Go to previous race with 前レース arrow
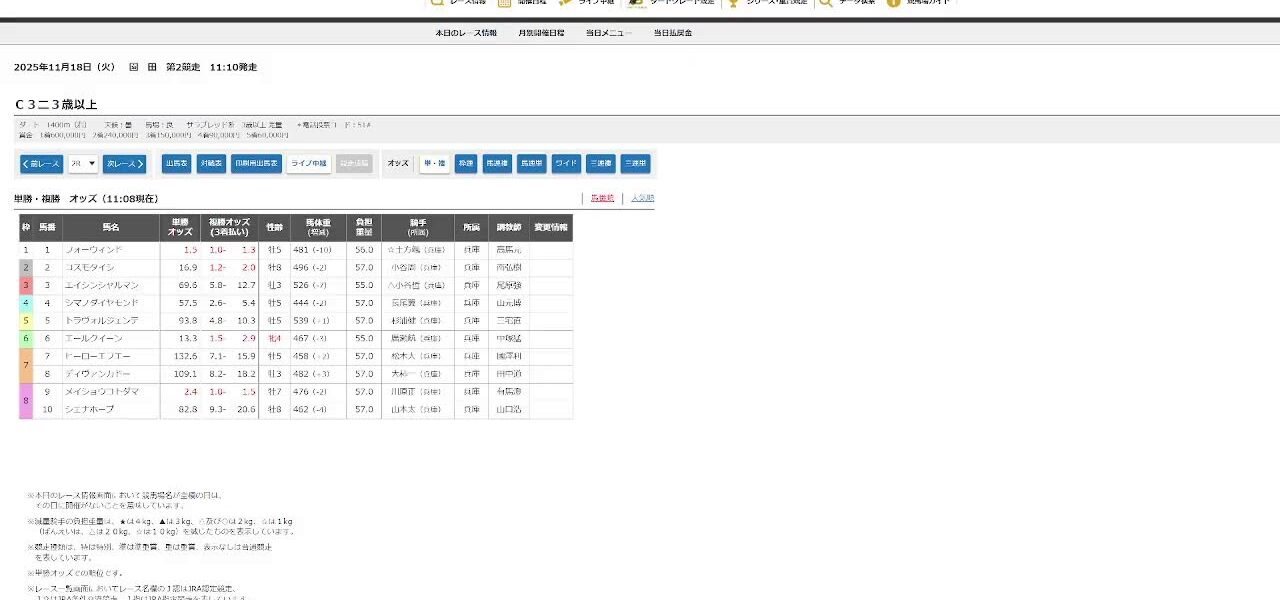The width and height of the screenshot is (1280, 600). [x=41, y=164]
